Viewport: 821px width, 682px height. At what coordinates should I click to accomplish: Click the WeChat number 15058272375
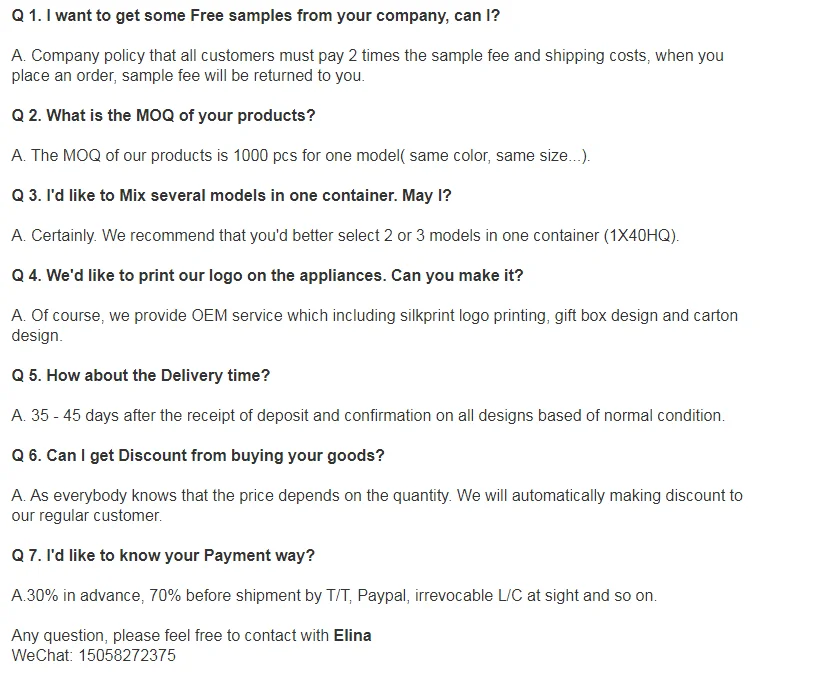coord(127,655)
